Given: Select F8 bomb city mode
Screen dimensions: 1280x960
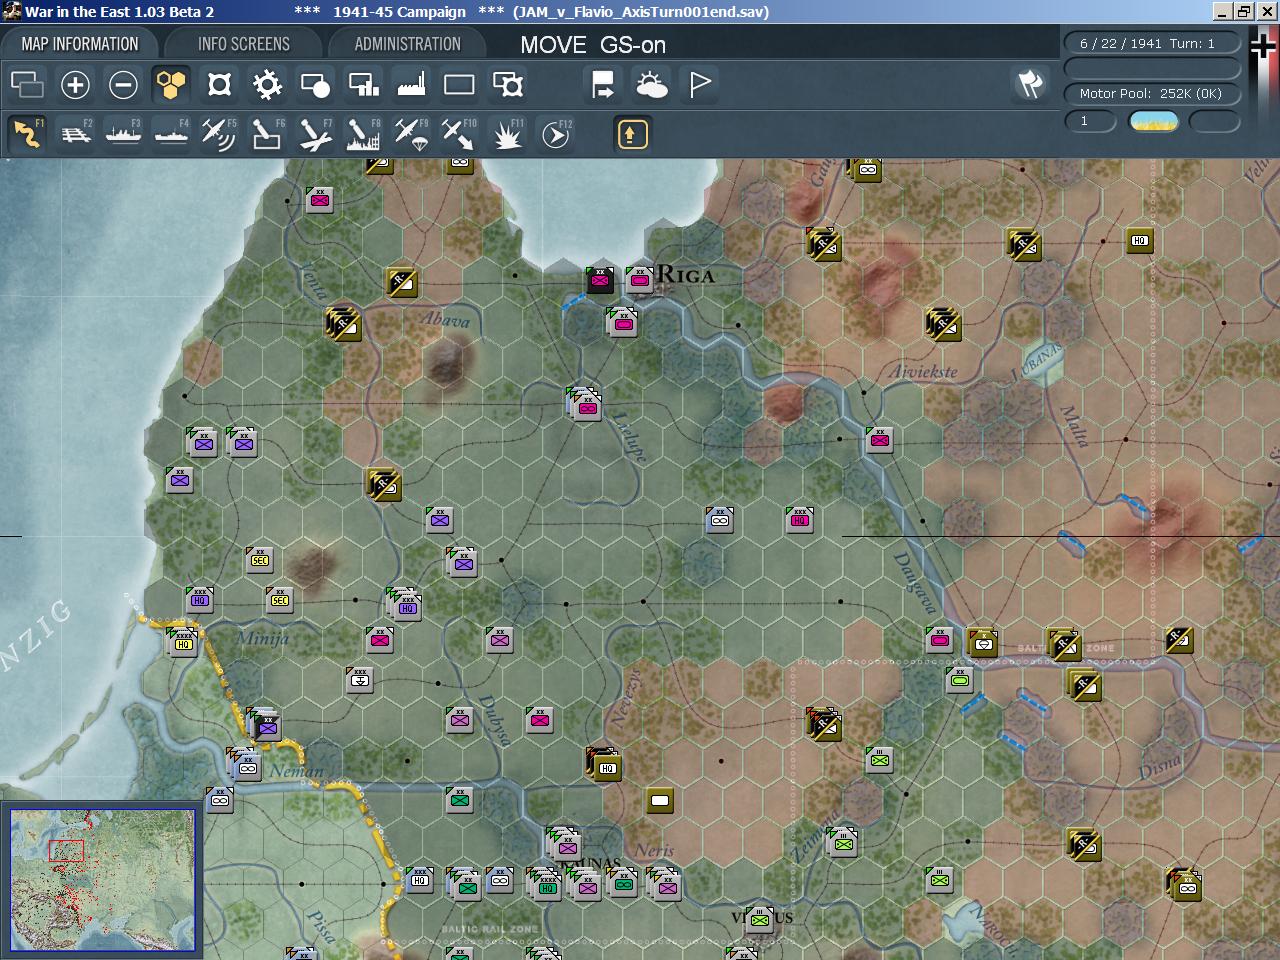Looking at the screenshot, I should coord(363,134).
